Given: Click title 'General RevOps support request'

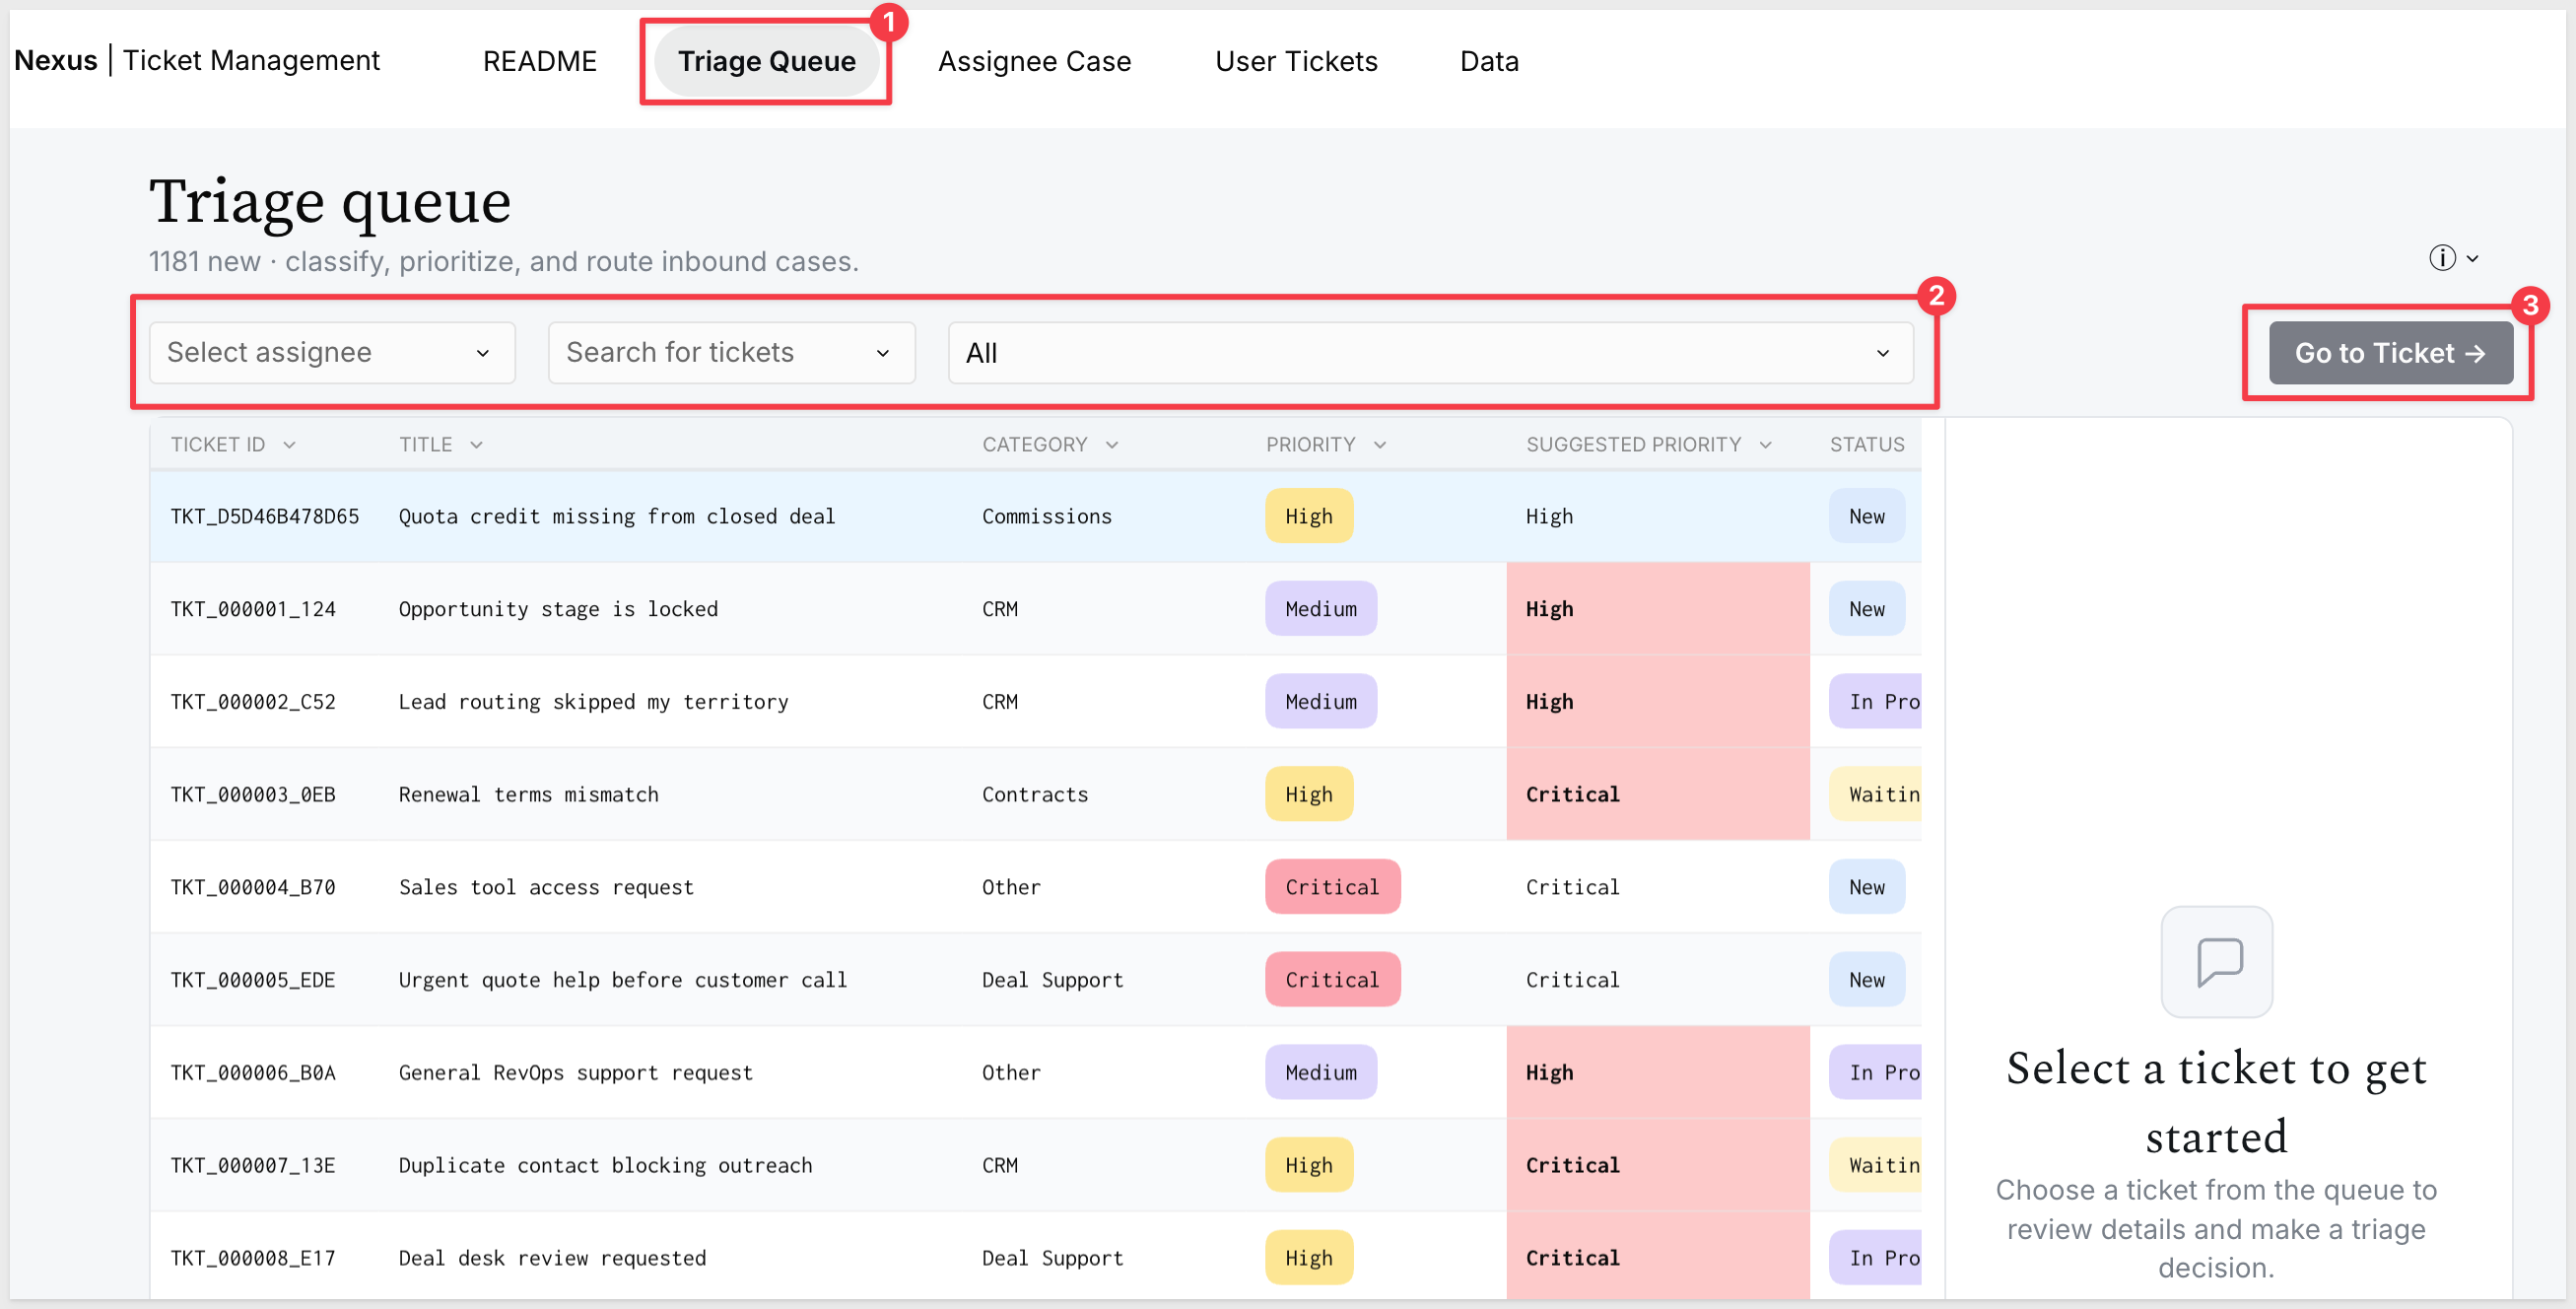Looking at the screenshot, I should click(x=576, y=1072).
